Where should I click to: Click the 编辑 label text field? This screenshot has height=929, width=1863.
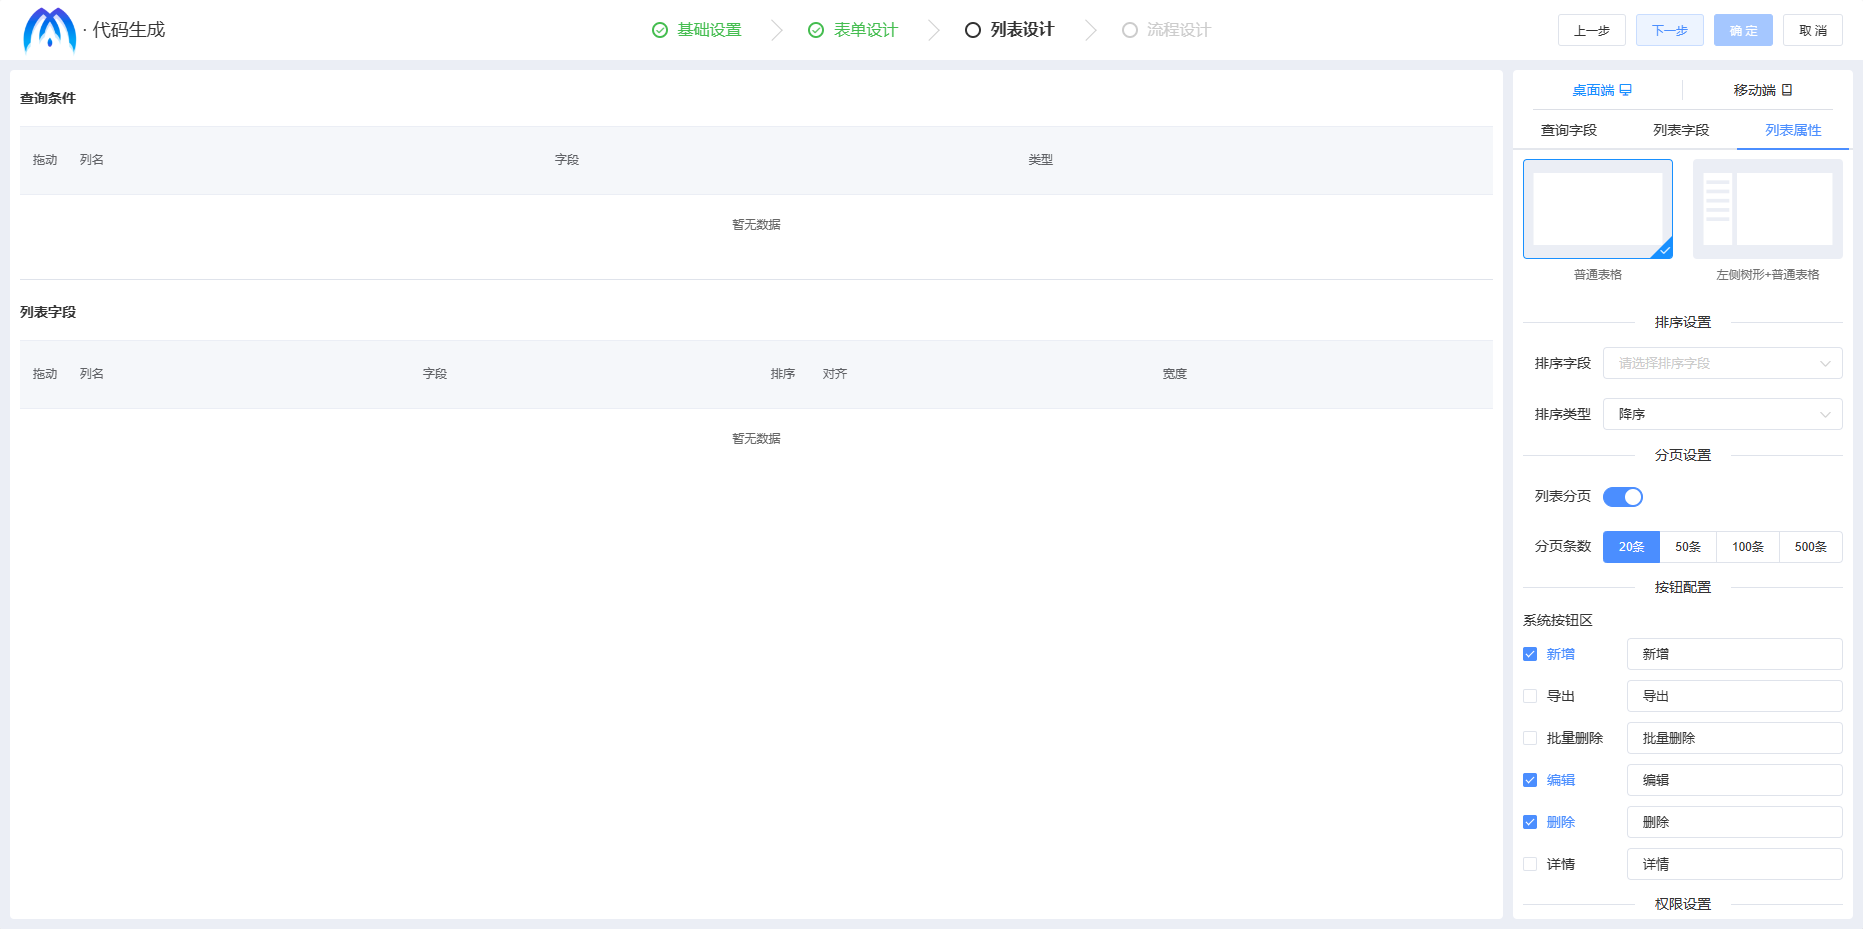click(1735, 780)
